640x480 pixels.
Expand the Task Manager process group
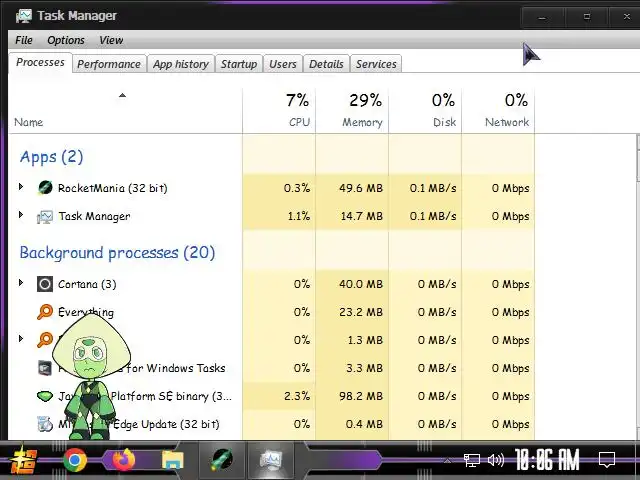pos(21,215)
